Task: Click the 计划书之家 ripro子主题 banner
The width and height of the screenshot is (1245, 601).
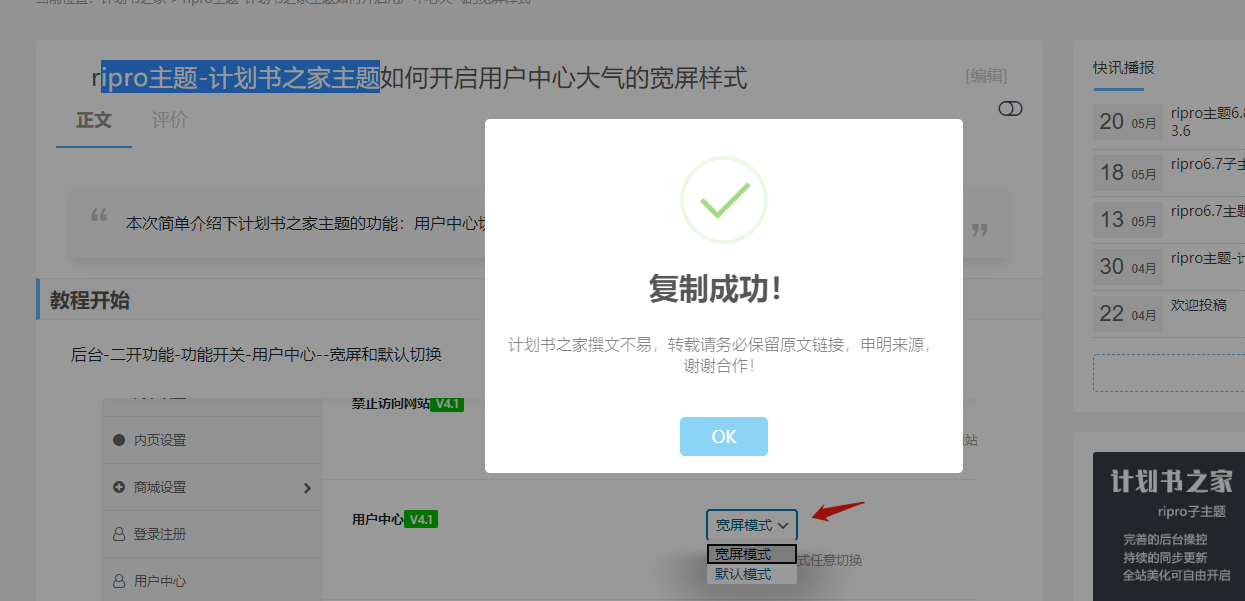Action: point(1169,526)
